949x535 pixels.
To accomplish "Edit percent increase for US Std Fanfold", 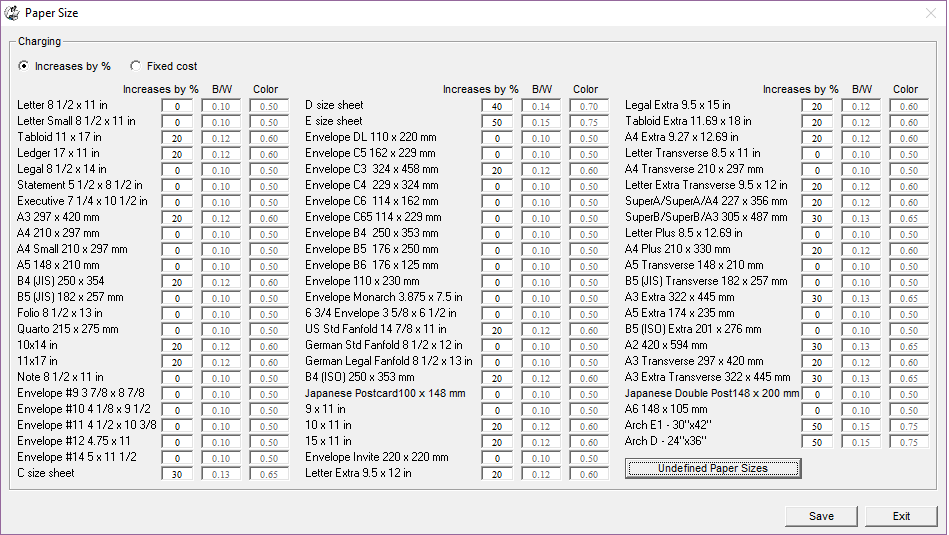I will pyautogui.click(x=497, y=330).
